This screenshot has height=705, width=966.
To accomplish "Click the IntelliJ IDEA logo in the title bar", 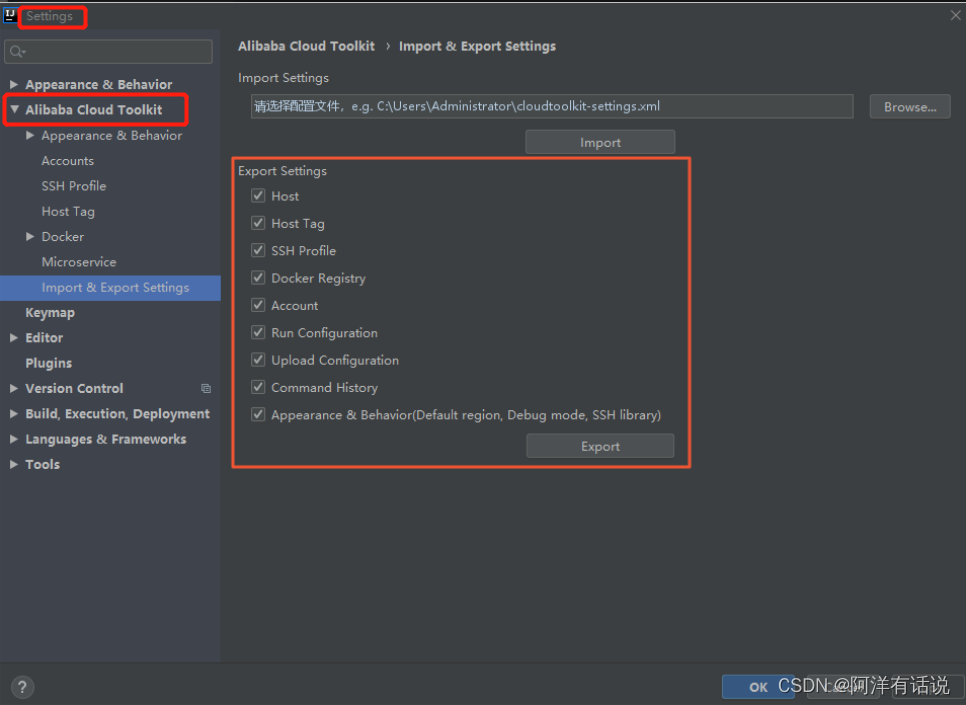I will click(x=9, y=16).
